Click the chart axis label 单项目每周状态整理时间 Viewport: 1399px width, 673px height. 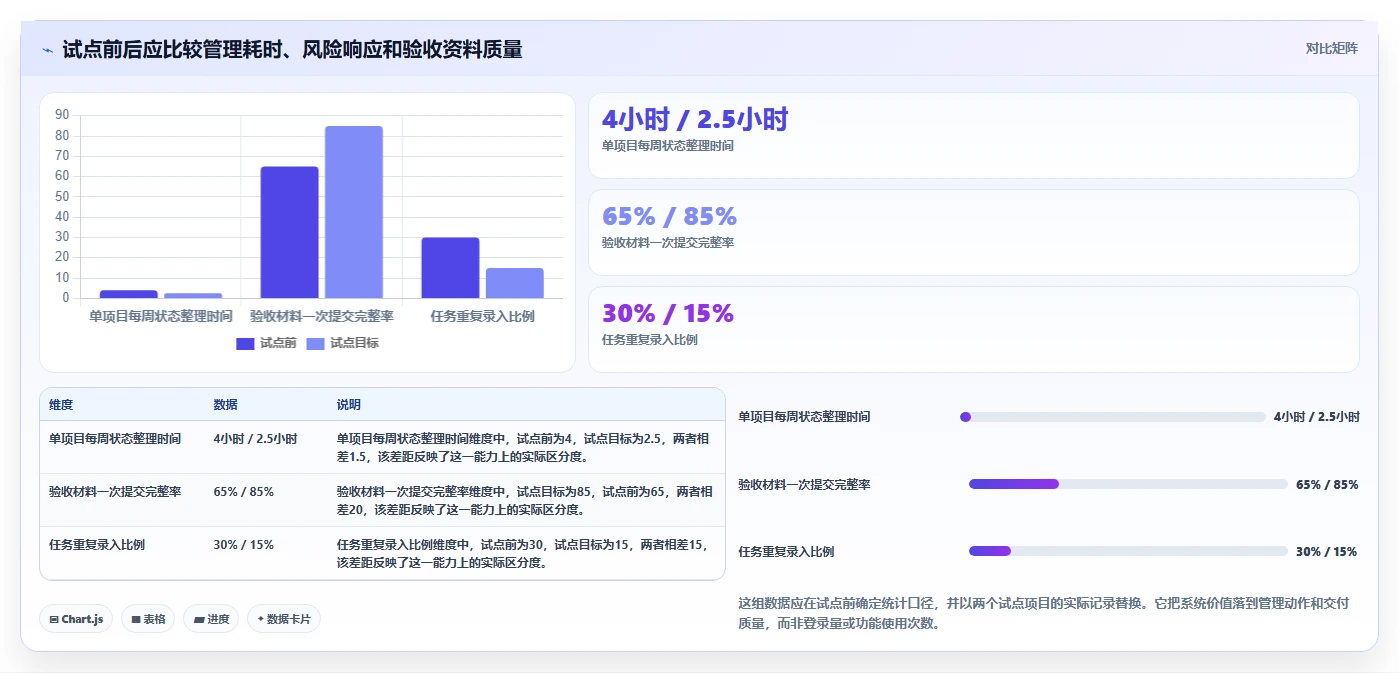[x=160, y=316]
